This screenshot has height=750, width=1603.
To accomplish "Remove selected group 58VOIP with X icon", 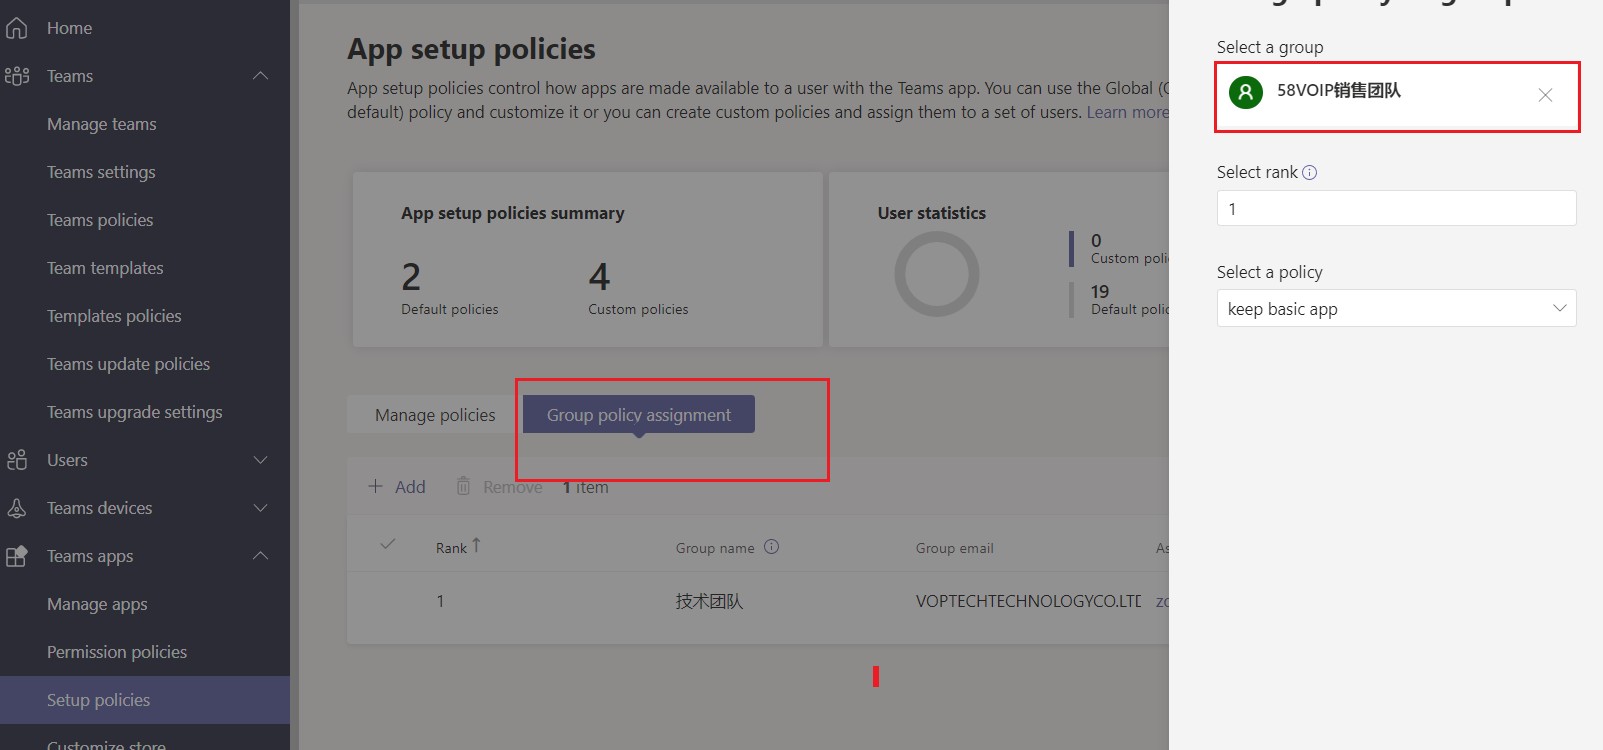I will click(x=1545, y=95).
